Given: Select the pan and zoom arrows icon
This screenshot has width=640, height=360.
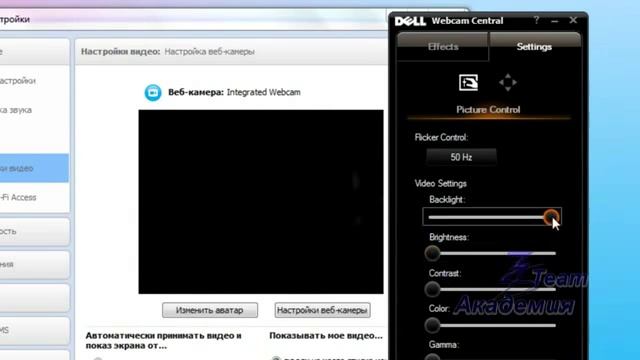Looking at the screenshot, I should (508, 82).
